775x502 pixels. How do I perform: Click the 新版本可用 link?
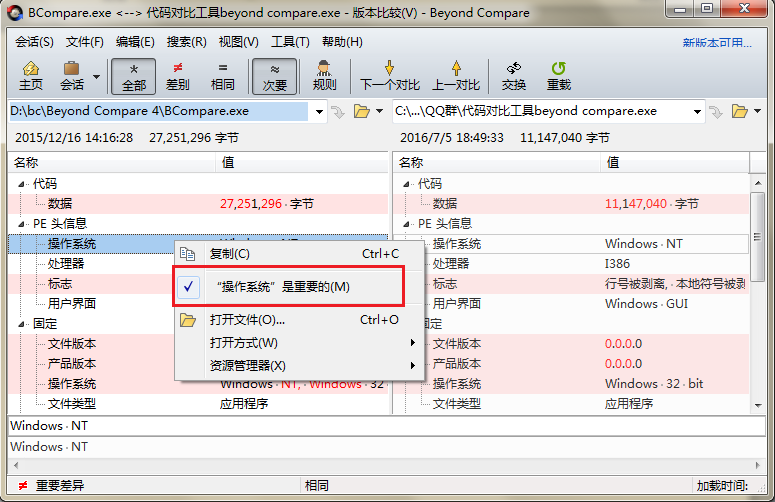(717, 43)
